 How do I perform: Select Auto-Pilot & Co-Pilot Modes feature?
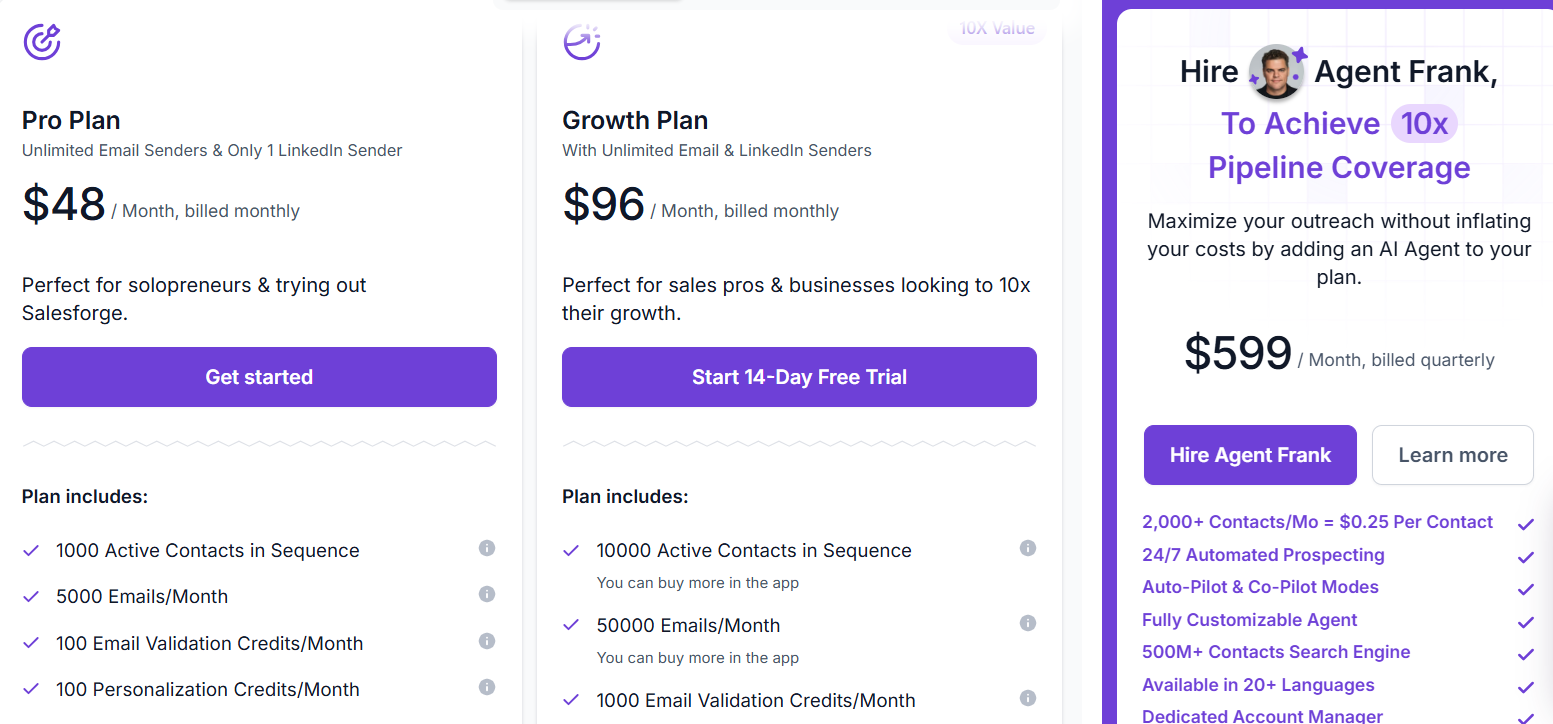pyautogui.click(x=1261, y=587)
